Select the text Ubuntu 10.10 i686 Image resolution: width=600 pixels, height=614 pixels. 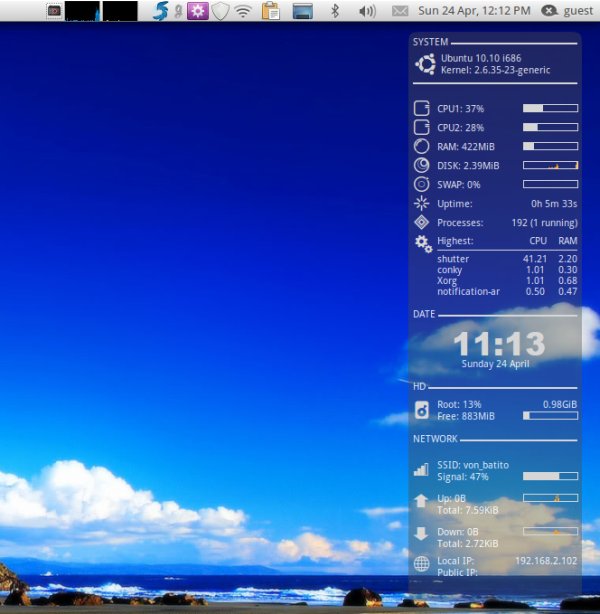(x=481, y=58)
